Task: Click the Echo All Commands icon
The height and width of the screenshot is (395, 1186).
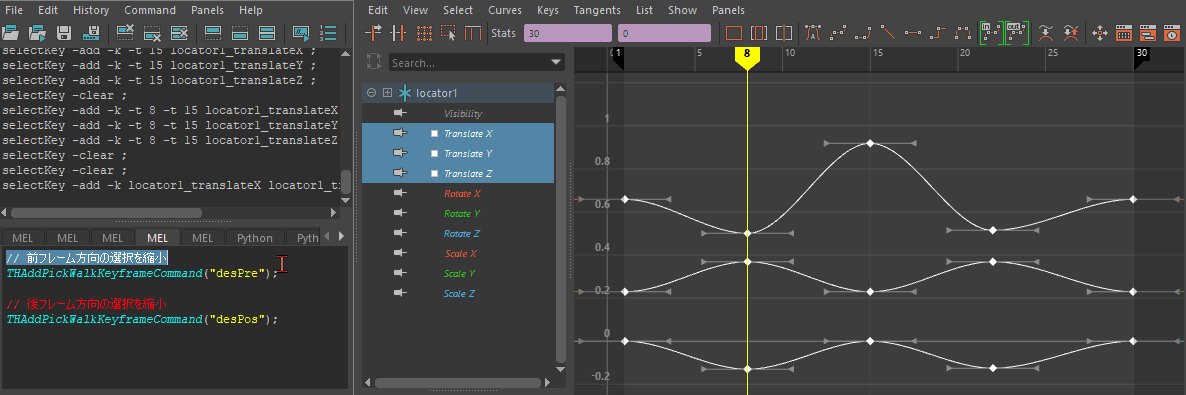Action: pyautogui.click(x=301, y=33)
